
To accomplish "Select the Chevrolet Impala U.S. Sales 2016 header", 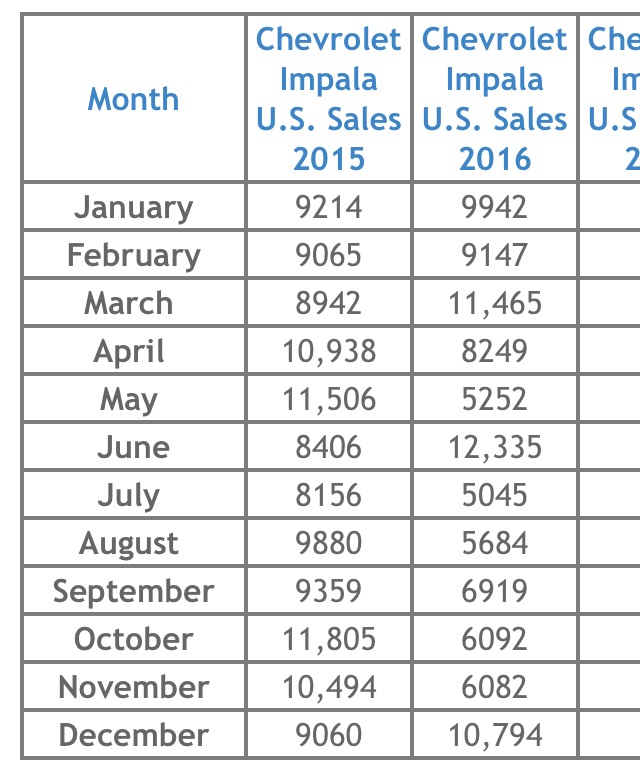I will tap(495, 98).
